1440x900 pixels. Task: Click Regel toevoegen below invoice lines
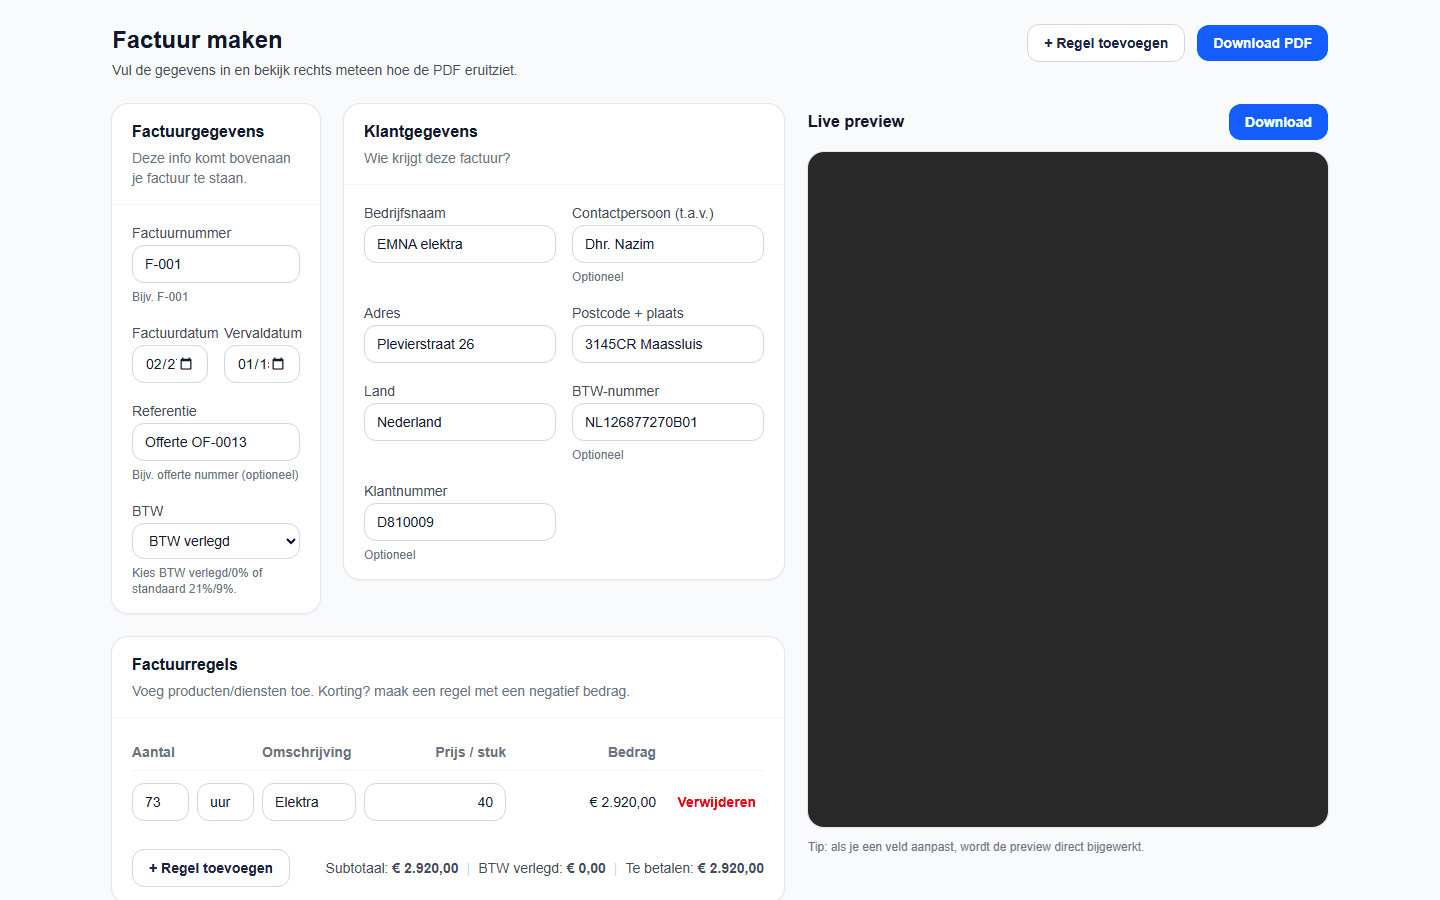pos(211,868)
